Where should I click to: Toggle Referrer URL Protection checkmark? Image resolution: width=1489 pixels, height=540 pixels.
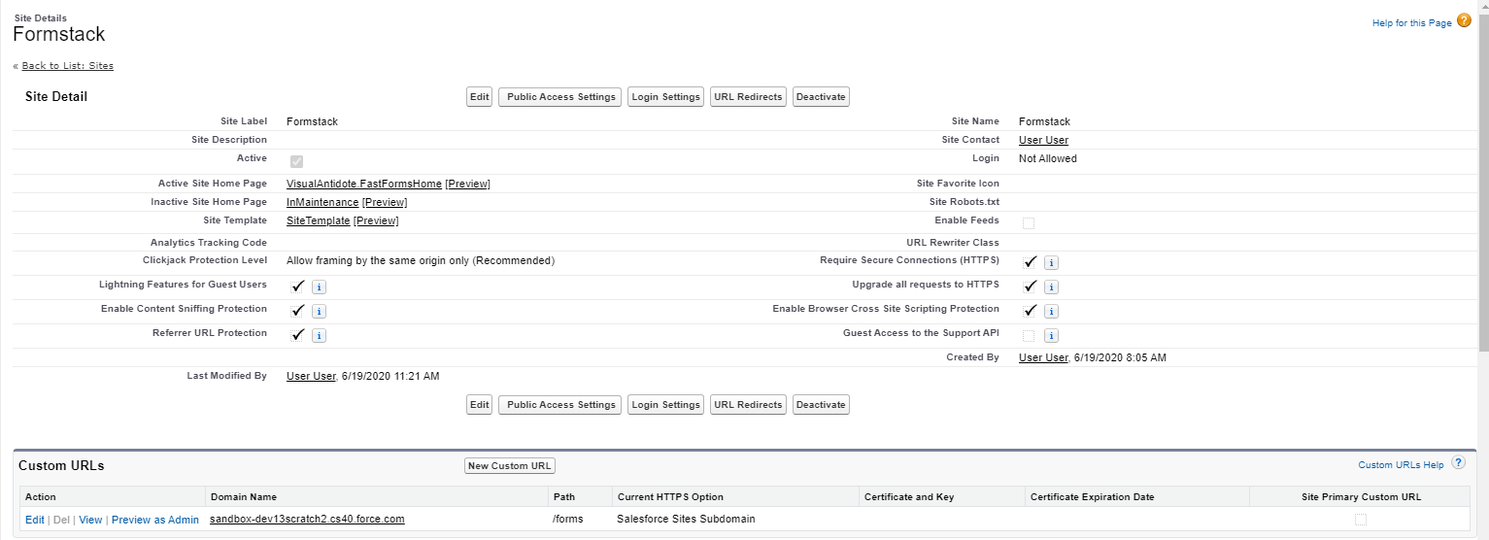297,334
